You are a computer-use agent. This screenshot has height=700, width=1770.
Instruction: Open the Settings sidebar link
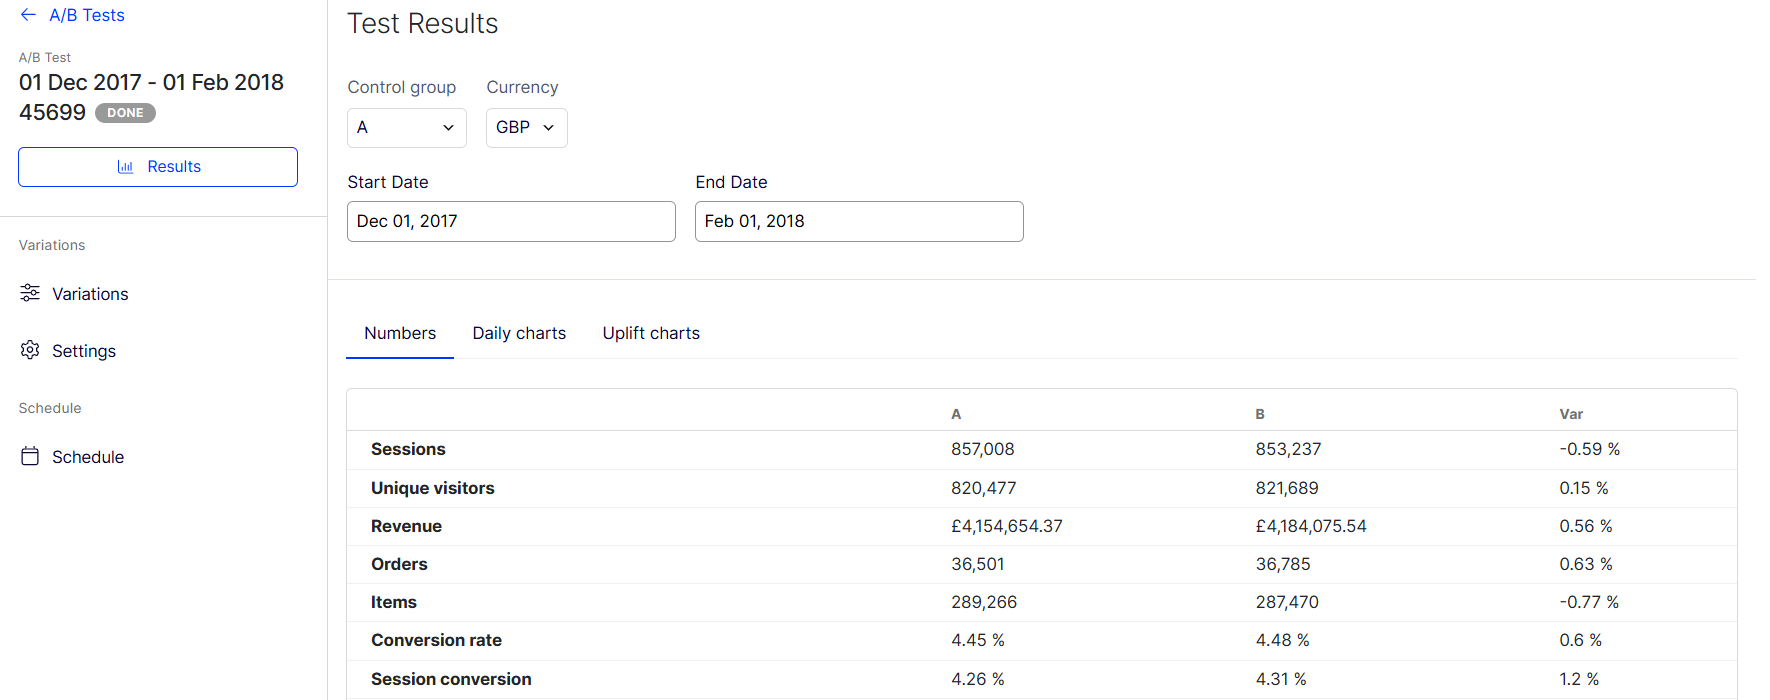(x=84, y=351)
